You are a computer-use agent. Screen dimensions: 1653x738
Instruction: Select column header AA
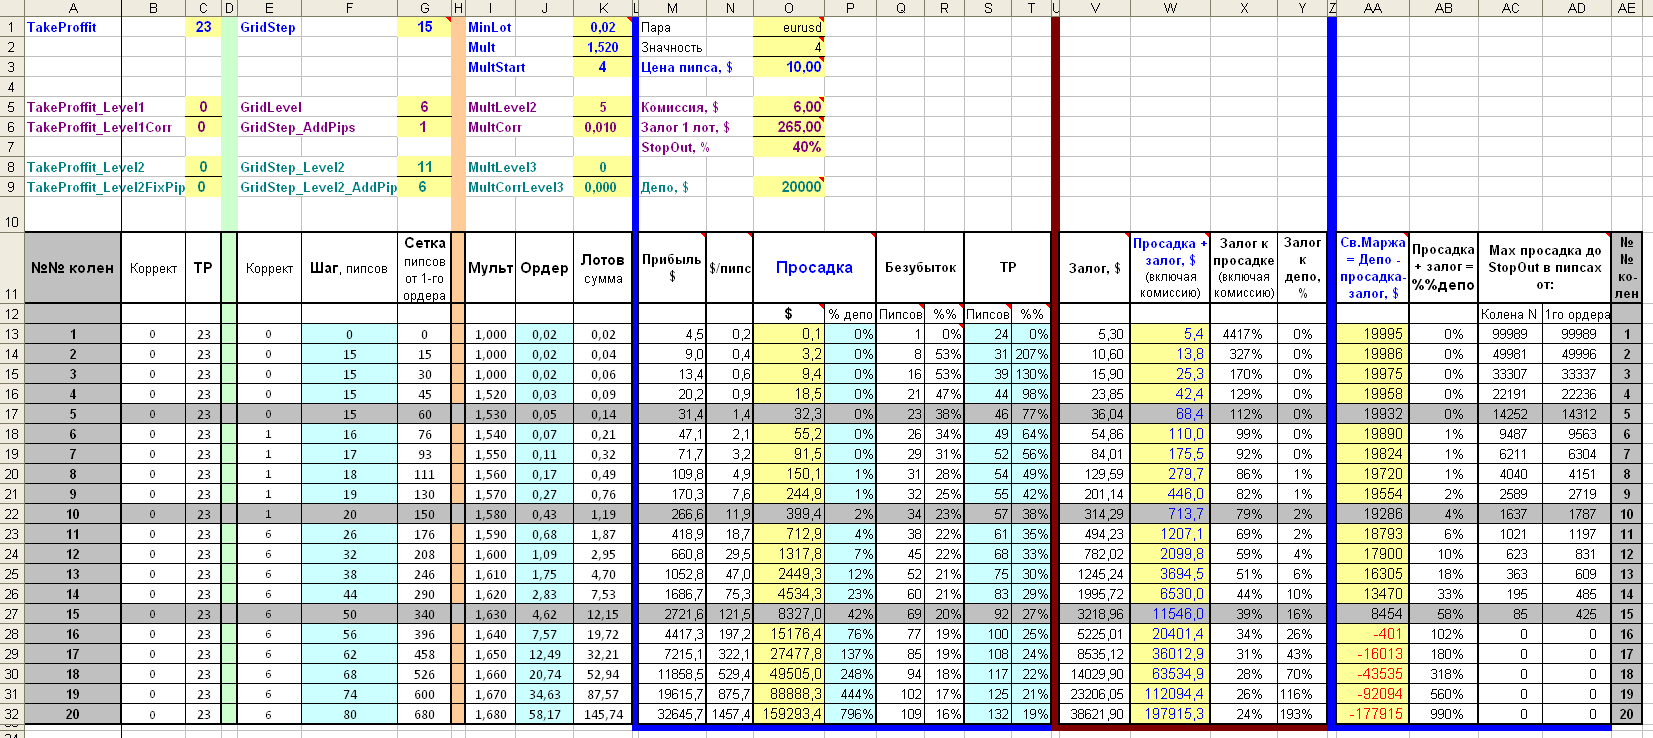point(1373,8)
